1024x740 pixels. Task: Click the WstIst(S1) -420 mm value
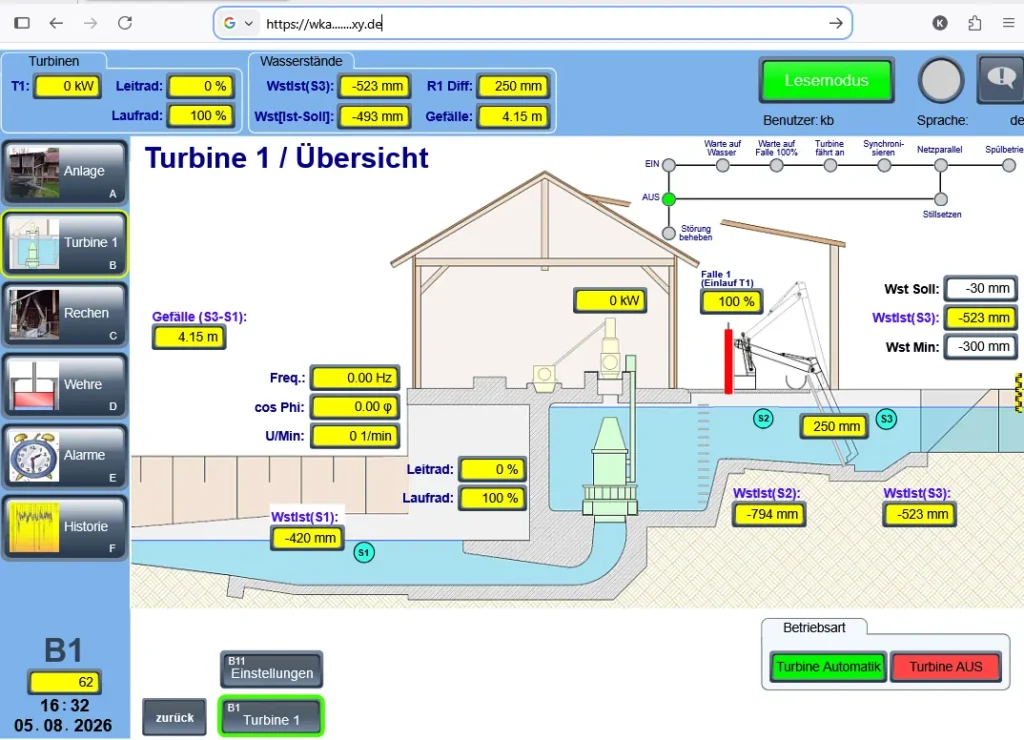coord(307,539)
